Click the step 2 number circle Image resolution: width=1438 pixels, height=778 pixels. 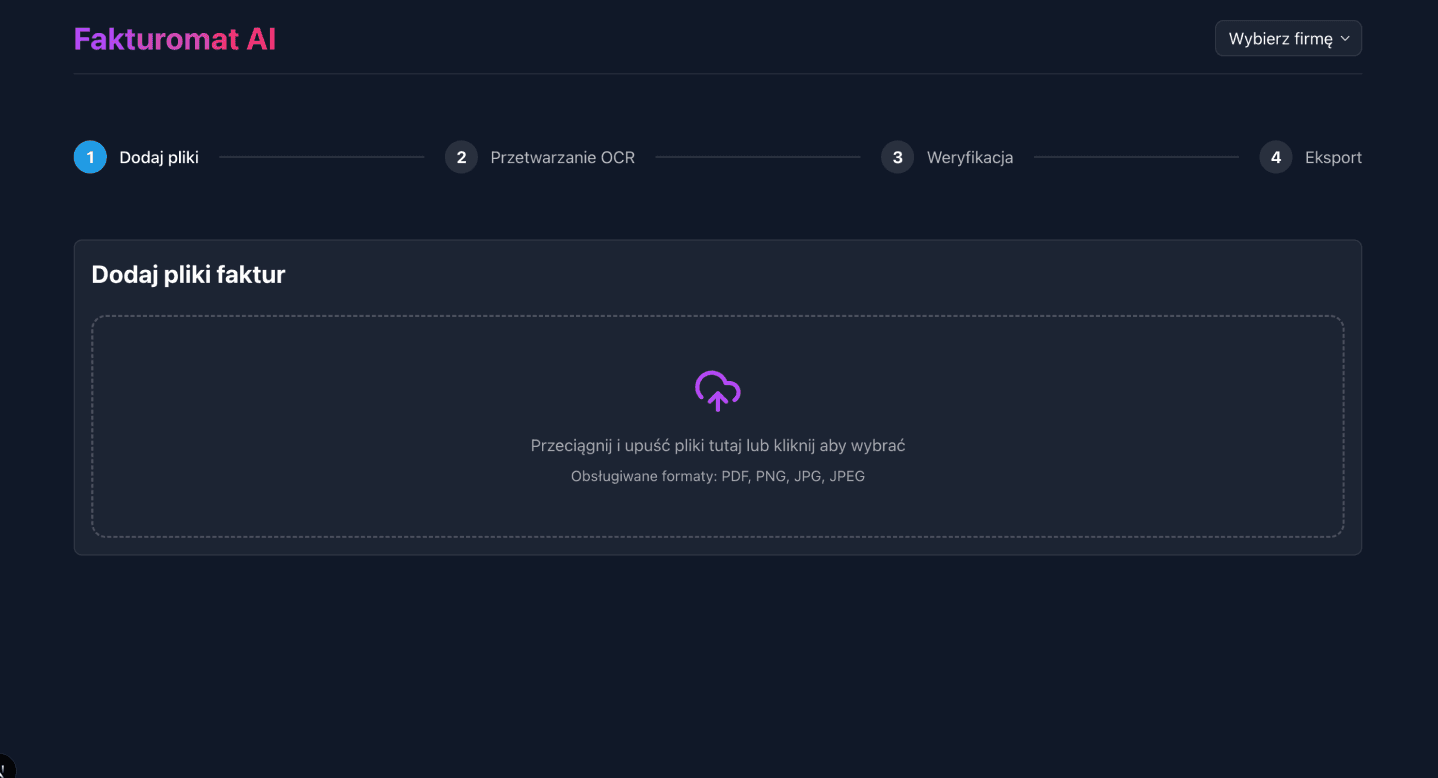pos(461,157)
